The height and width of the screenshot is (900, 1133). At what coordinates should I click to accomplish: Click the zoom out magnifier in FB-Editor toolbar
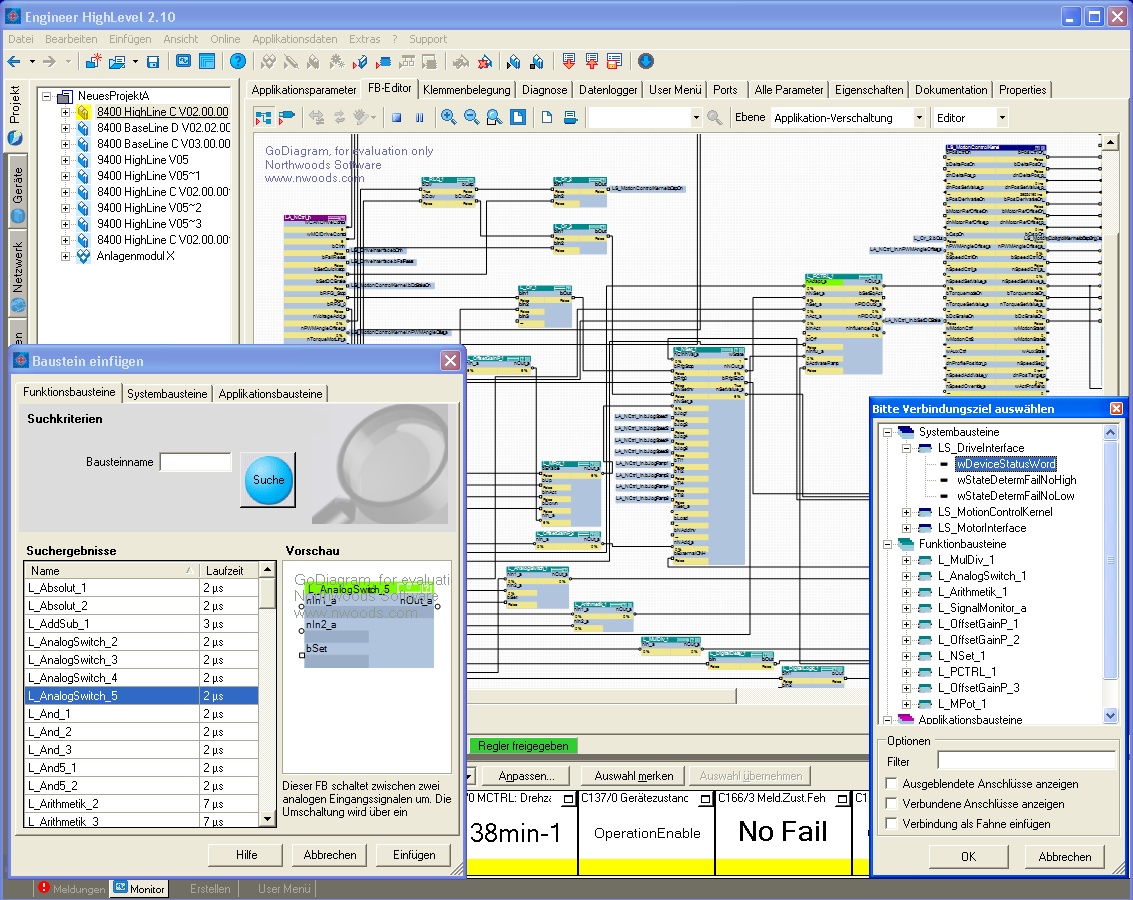(472, 117)
